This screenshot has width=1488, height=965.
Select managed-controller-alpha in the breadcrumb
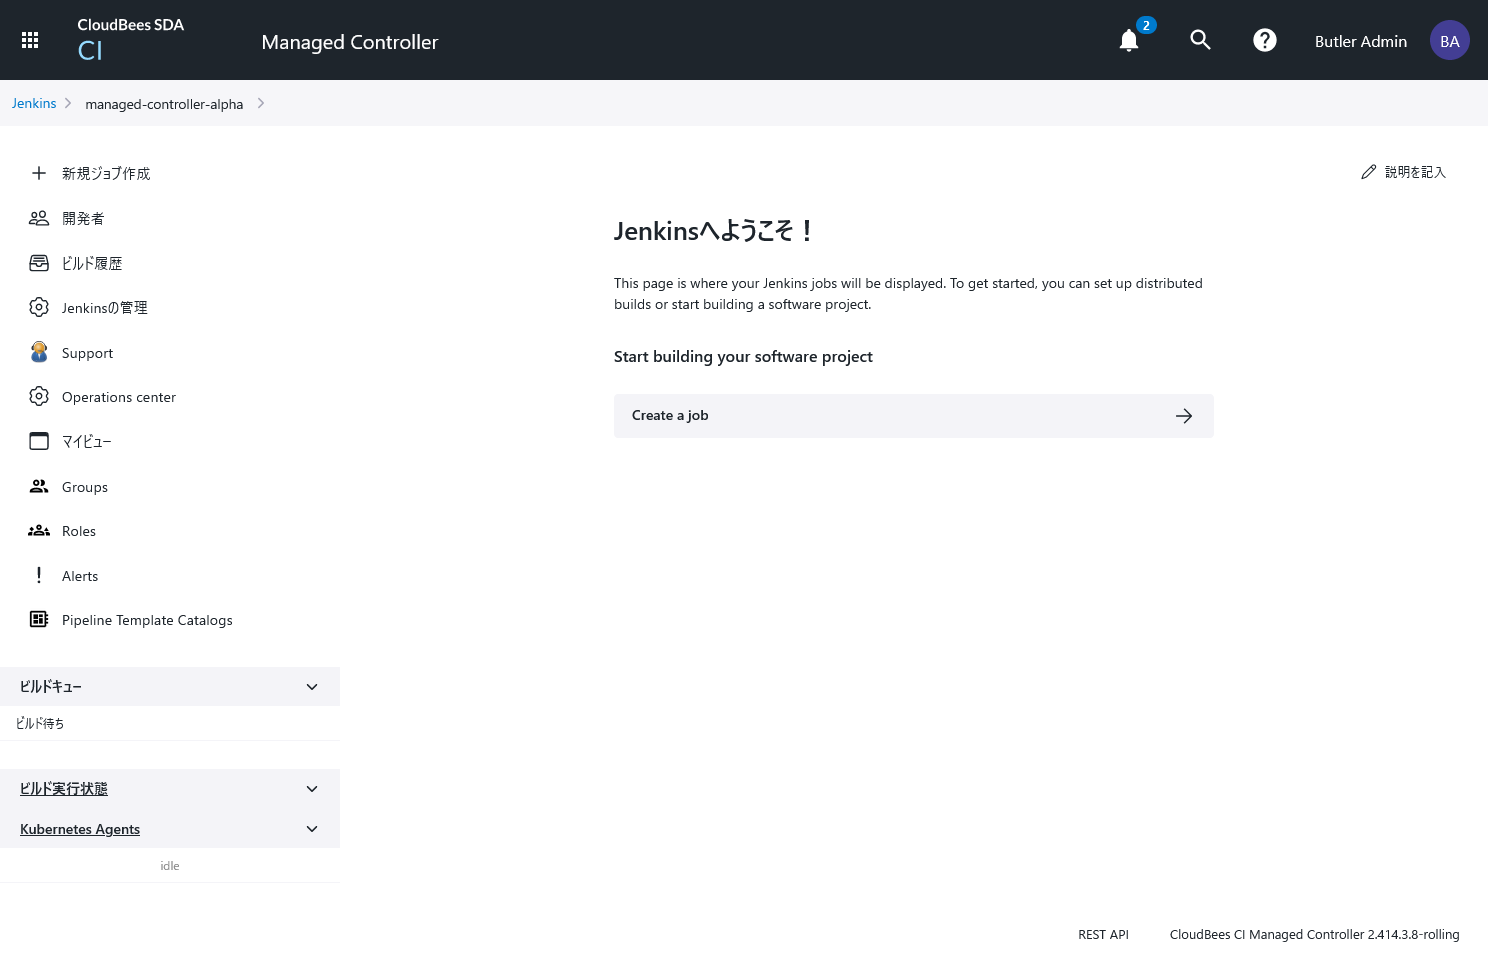tap(164, 103)
